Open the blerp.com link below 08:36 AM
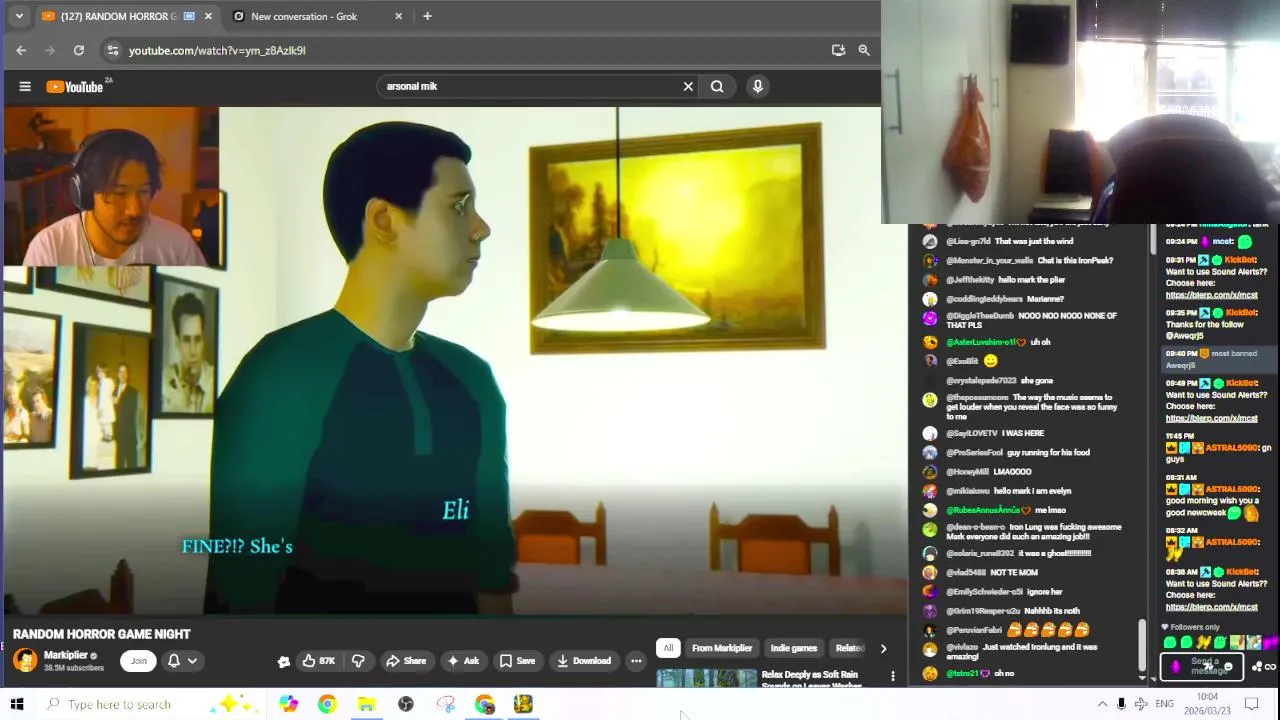Image resolution: width=1280 pixels, height=720 pixels. (1211, 607)
